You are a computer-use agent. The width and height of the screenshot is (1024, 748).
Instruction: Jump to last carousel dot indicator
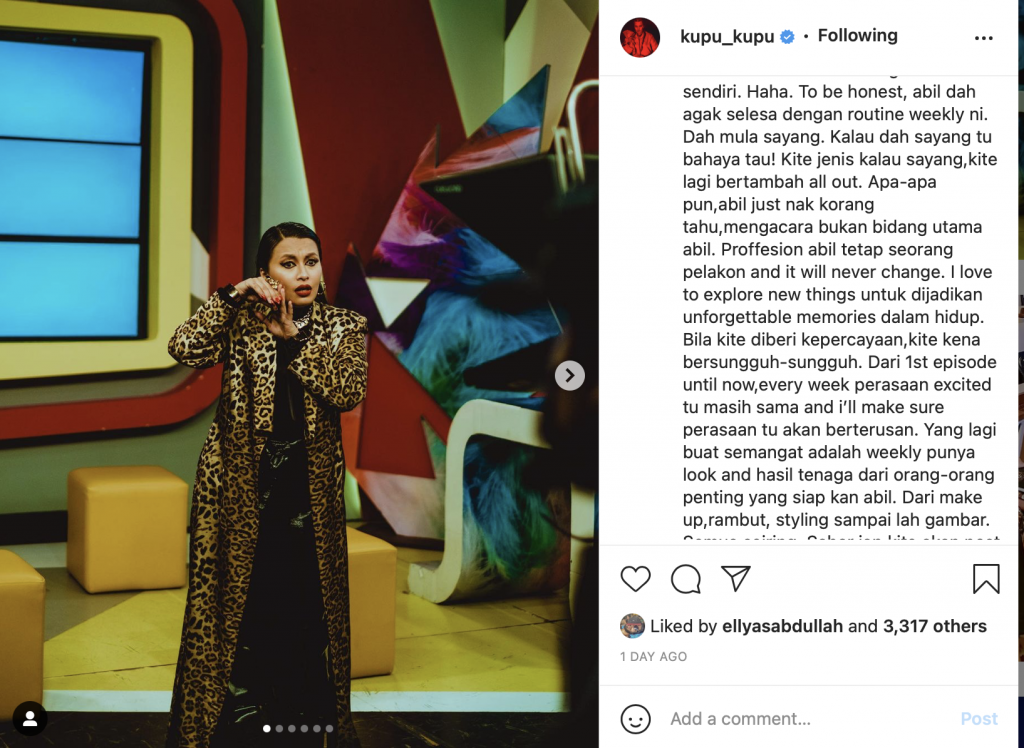tap(329, 728)
